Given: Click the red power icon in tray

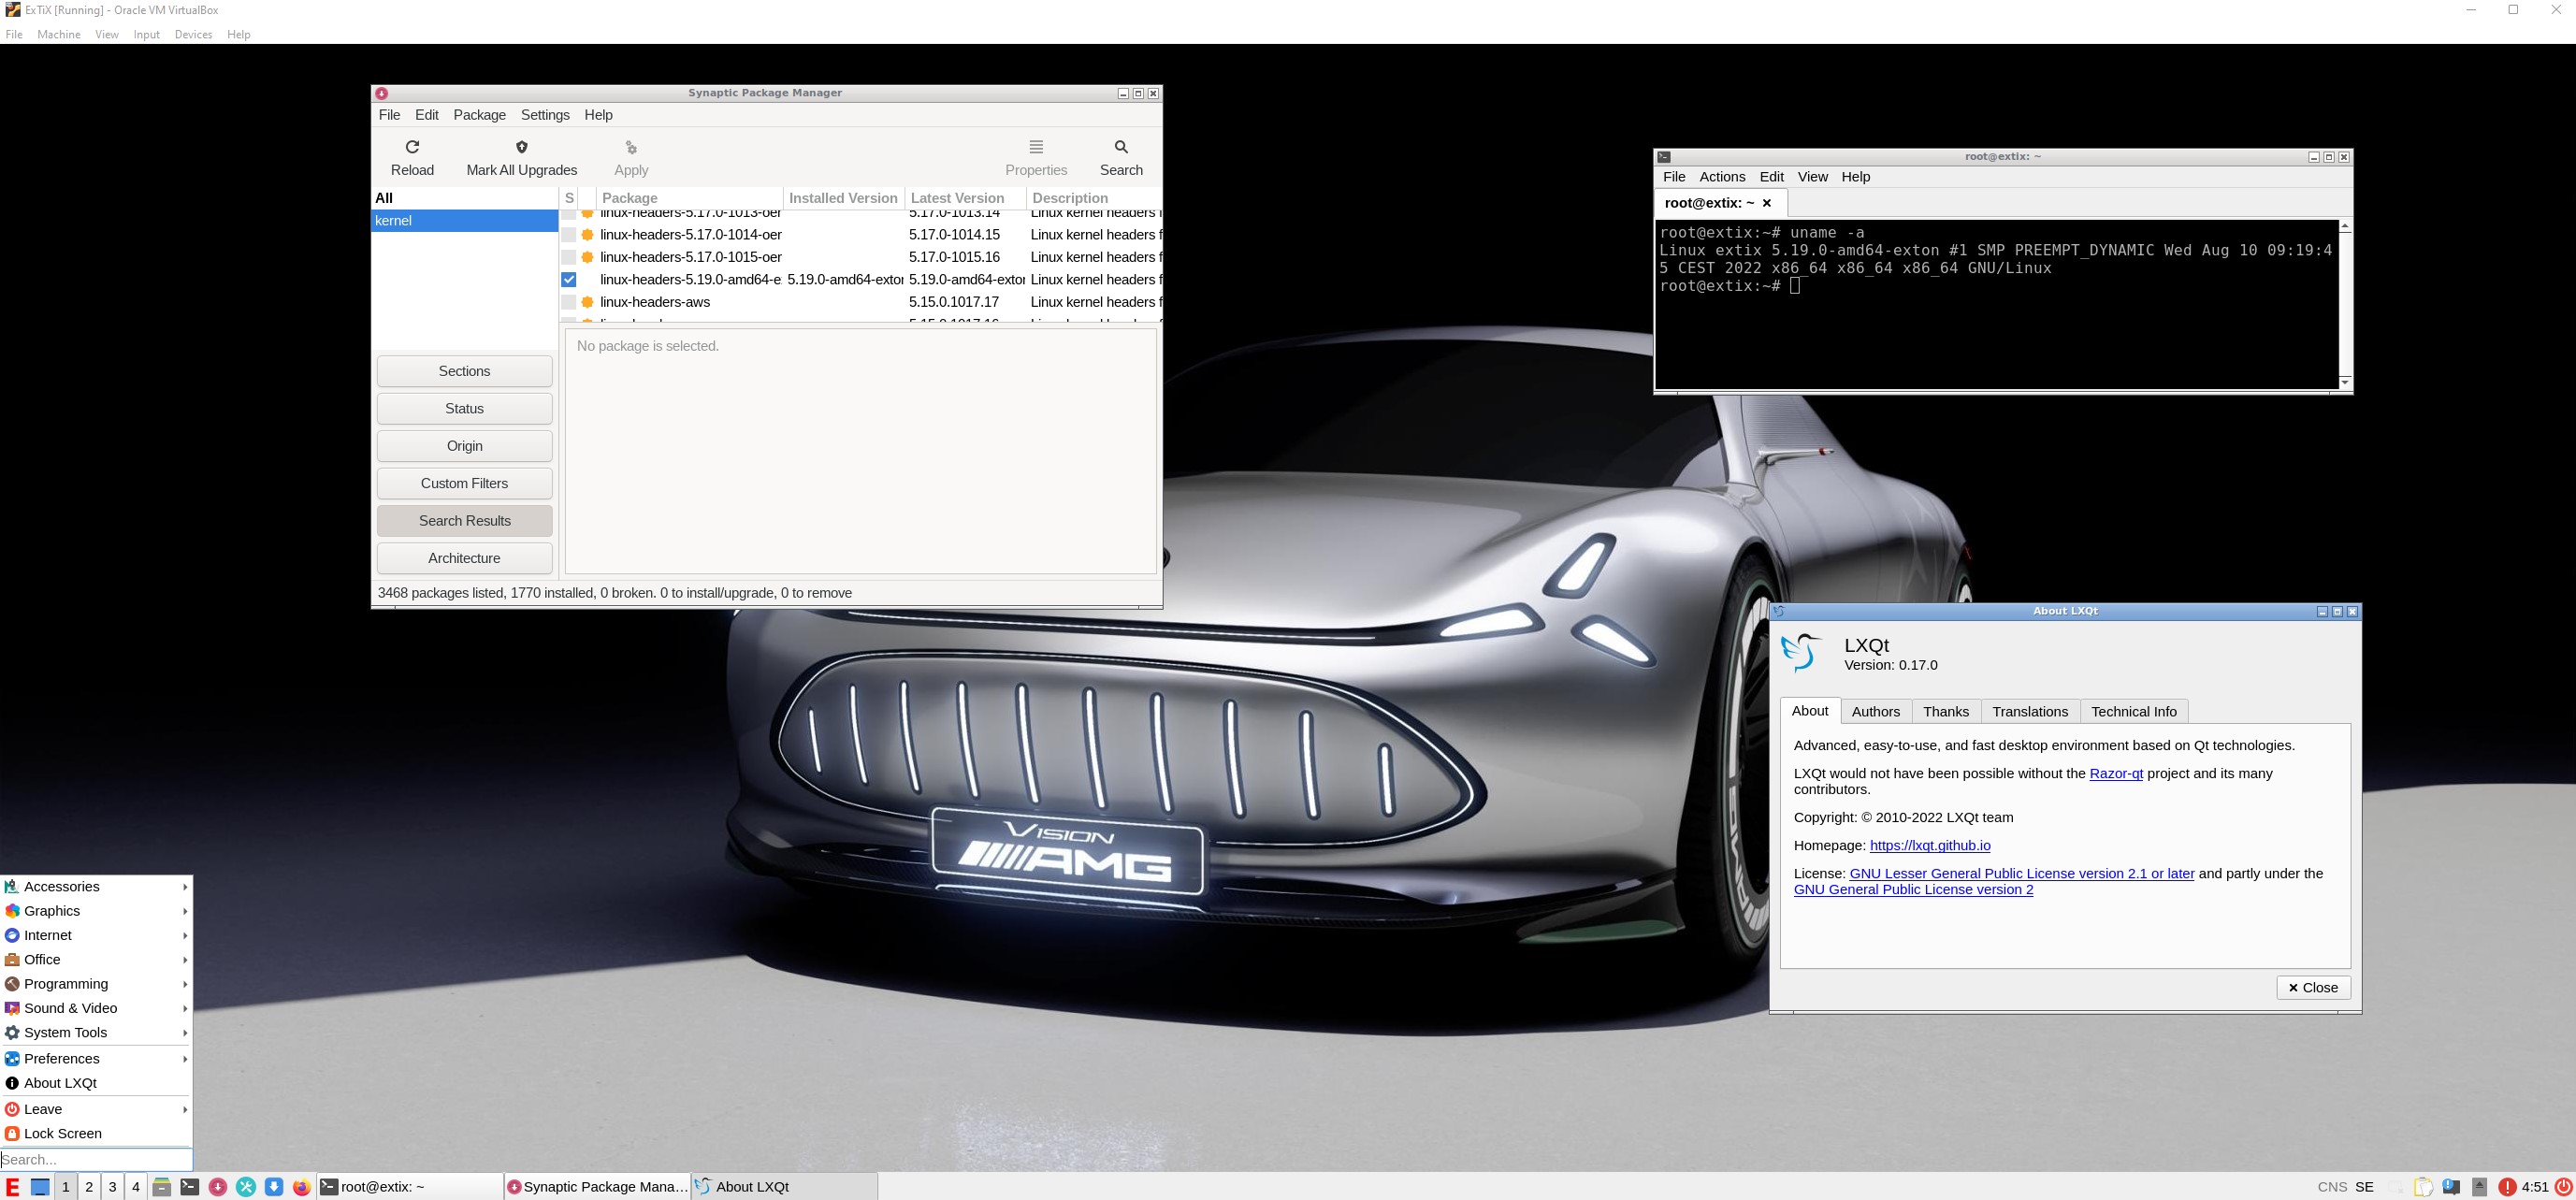Looking at the screenshot, I should [x=2563, y=1187].
